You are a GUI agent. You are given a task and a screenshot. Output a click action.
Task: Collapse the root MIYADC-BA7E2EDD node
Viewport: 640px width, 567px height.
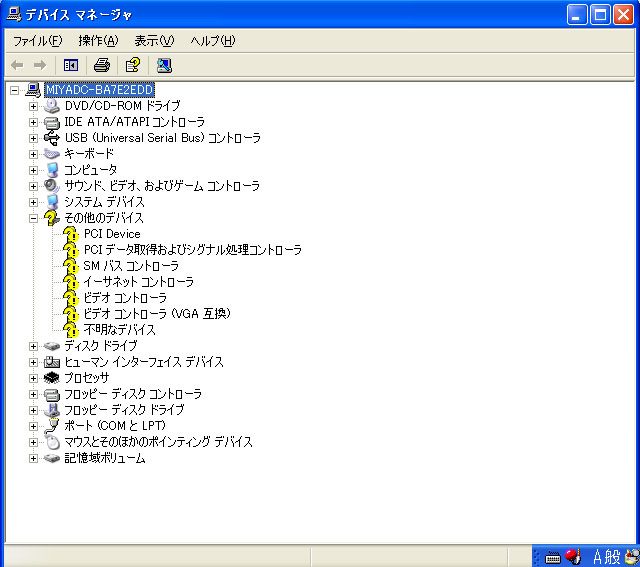pyautogui.click(x=14, y=90)
